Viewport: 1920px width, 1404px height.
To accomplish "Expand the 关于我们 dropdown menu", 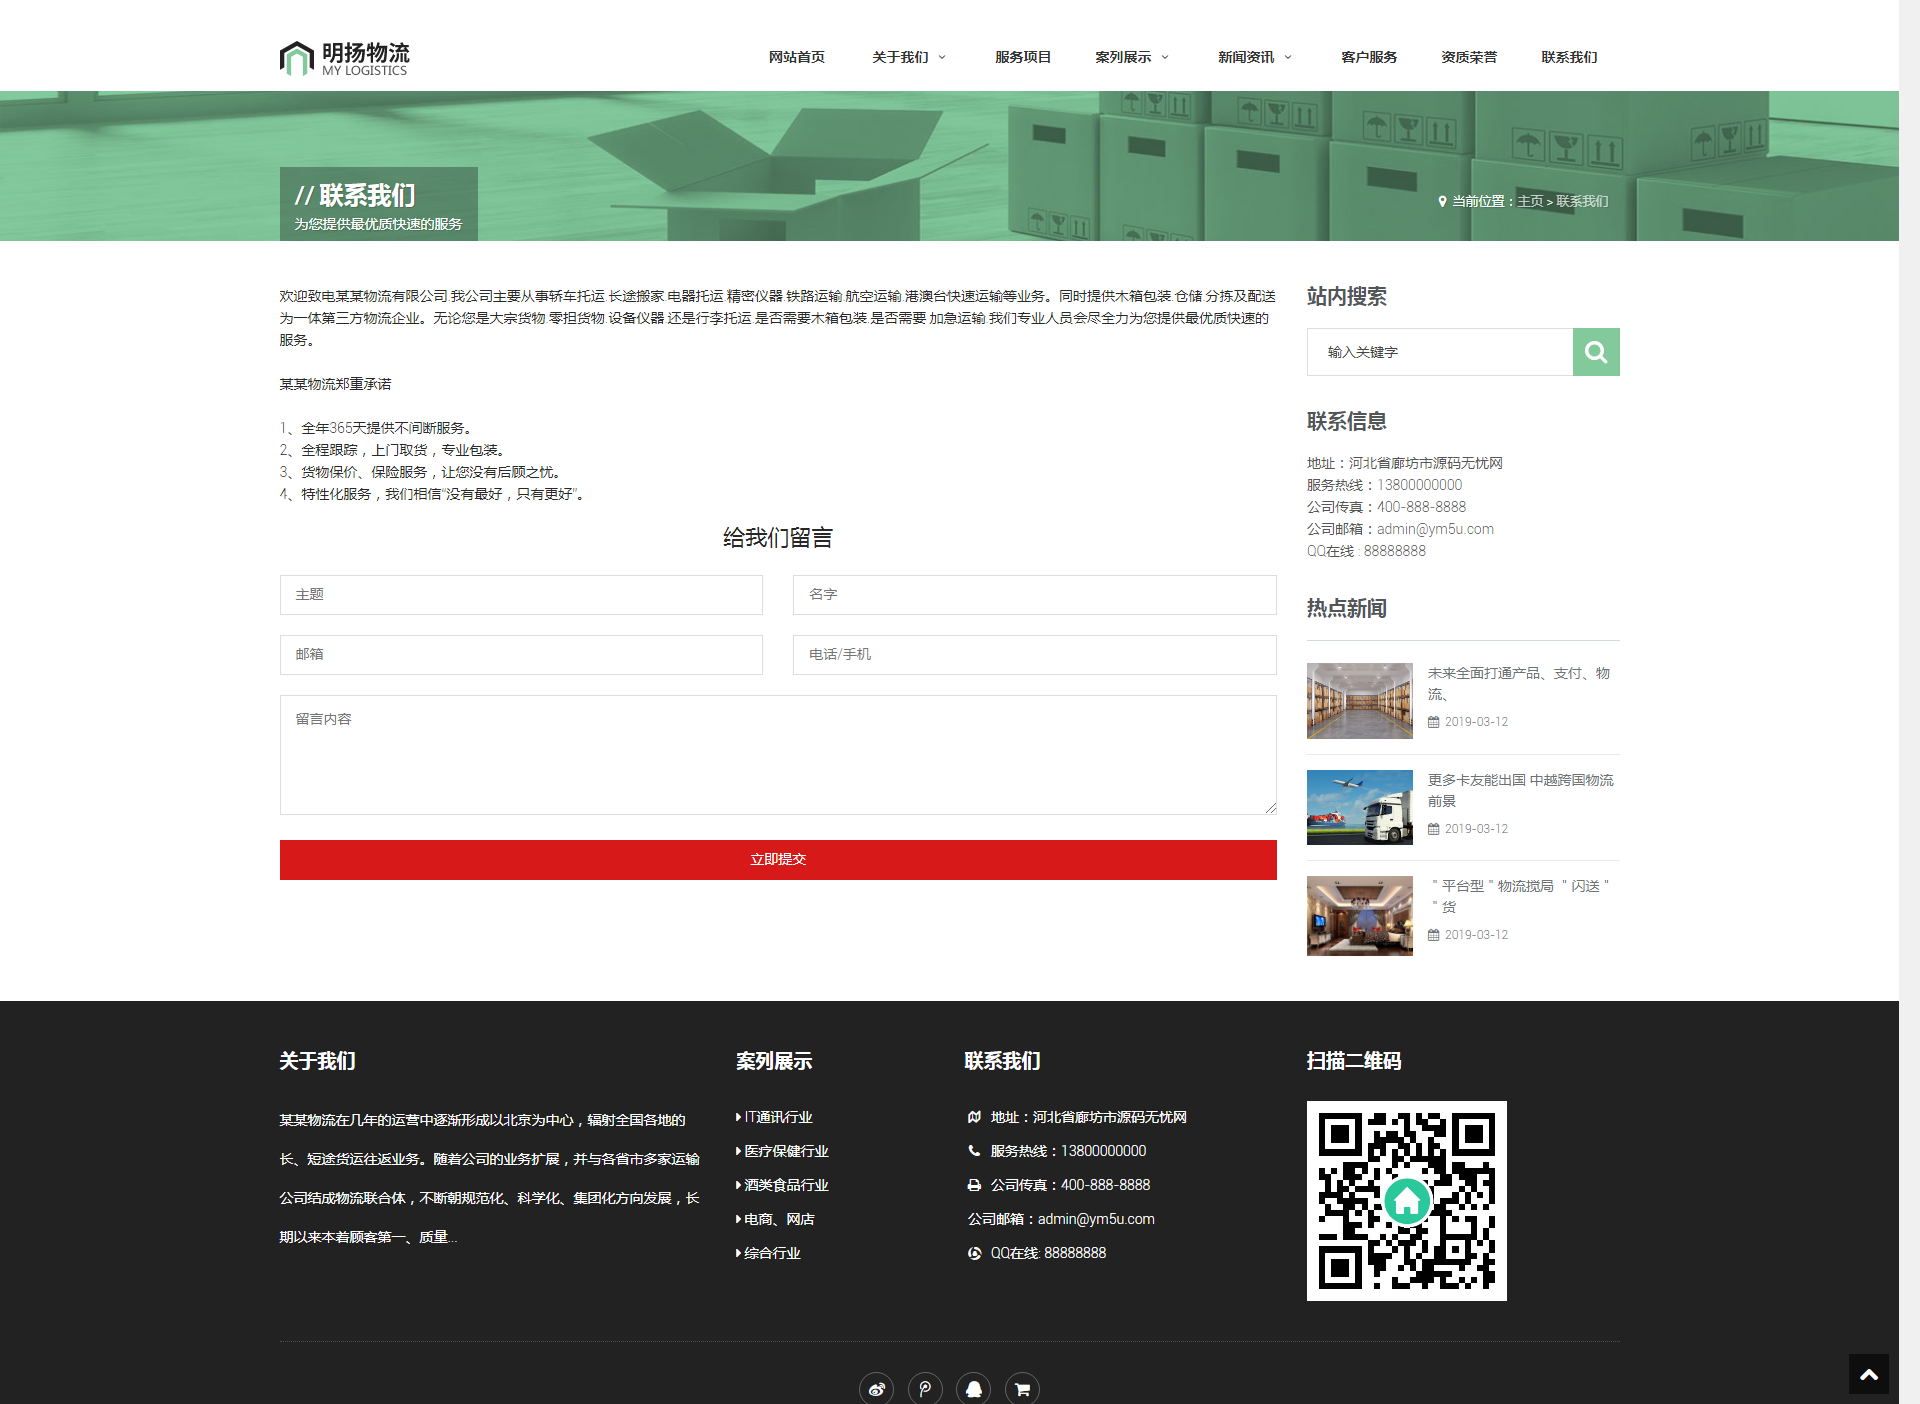I will [908, 57].
